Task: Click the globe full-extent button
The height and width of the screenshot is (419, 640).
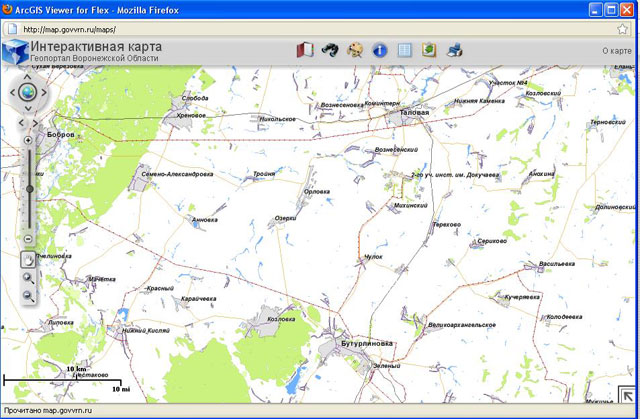Action: (x=28, y=93)
